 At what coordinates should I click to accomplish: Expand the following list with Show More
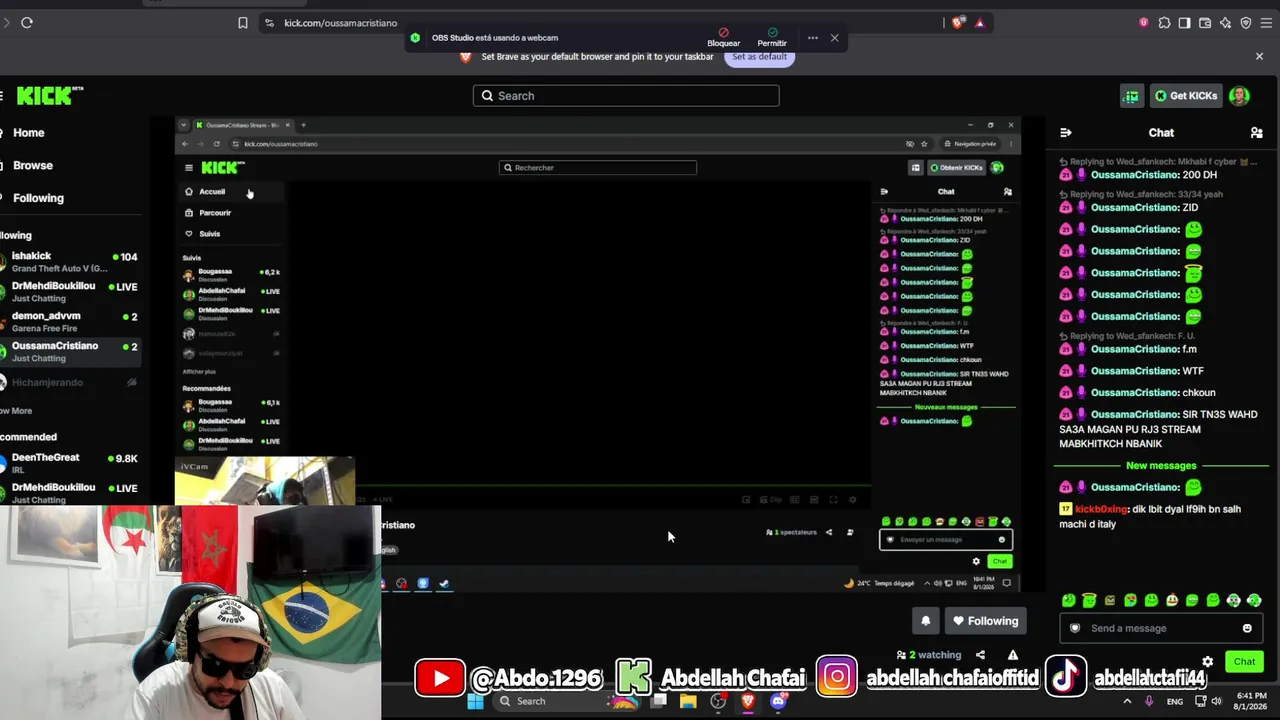coord(16,411)
